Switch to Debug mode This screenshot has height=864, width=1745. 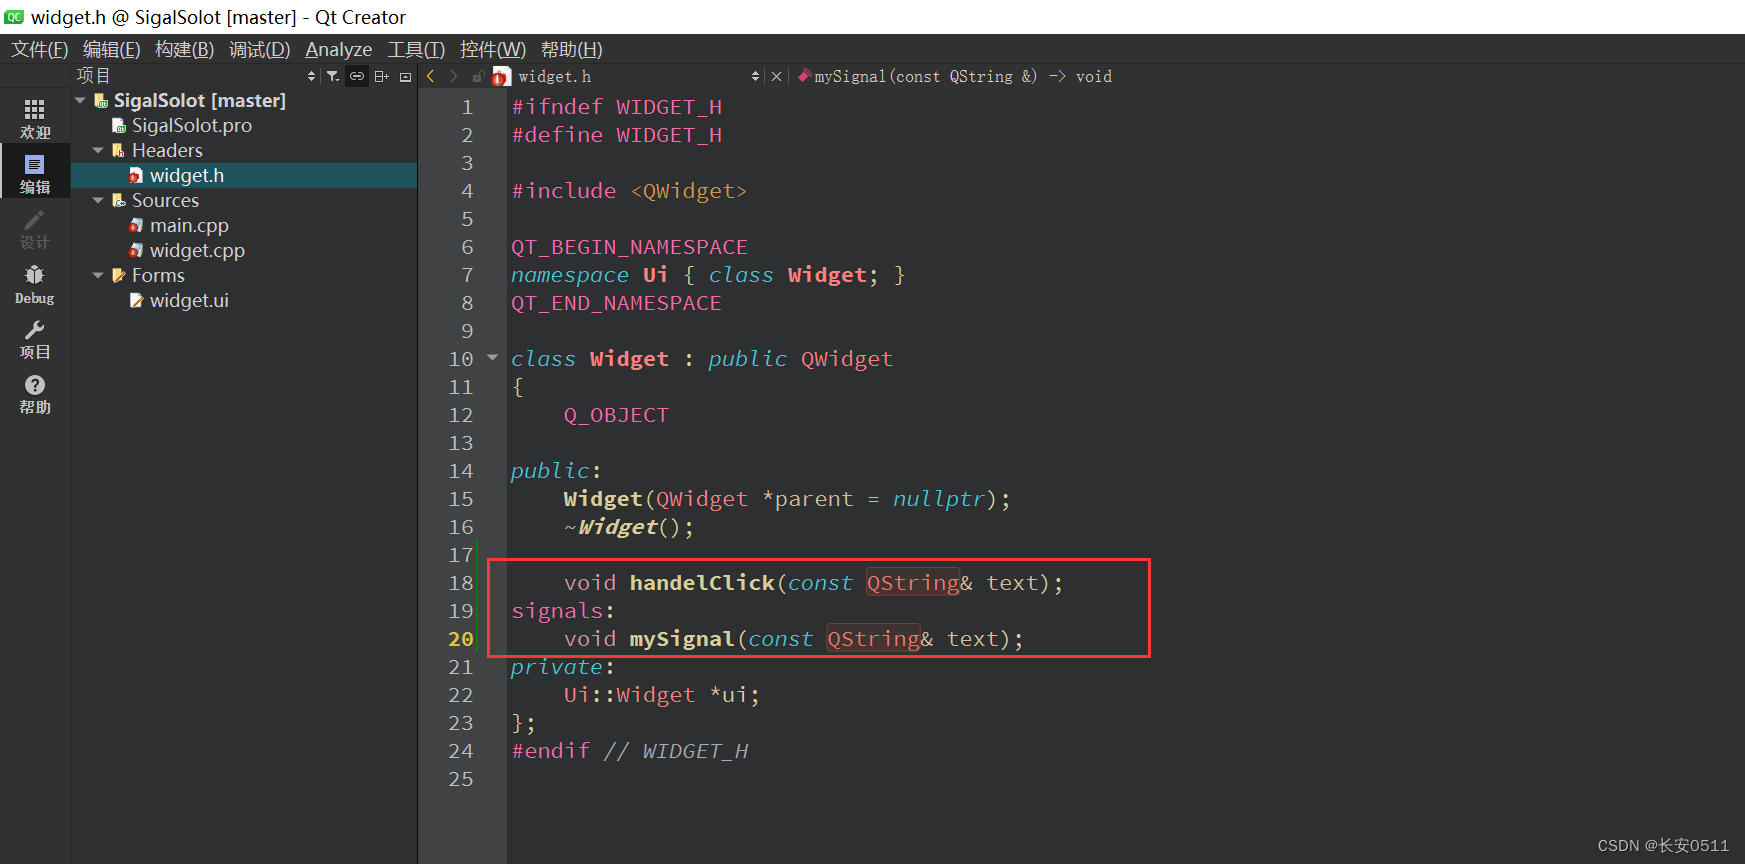[35, 284]
